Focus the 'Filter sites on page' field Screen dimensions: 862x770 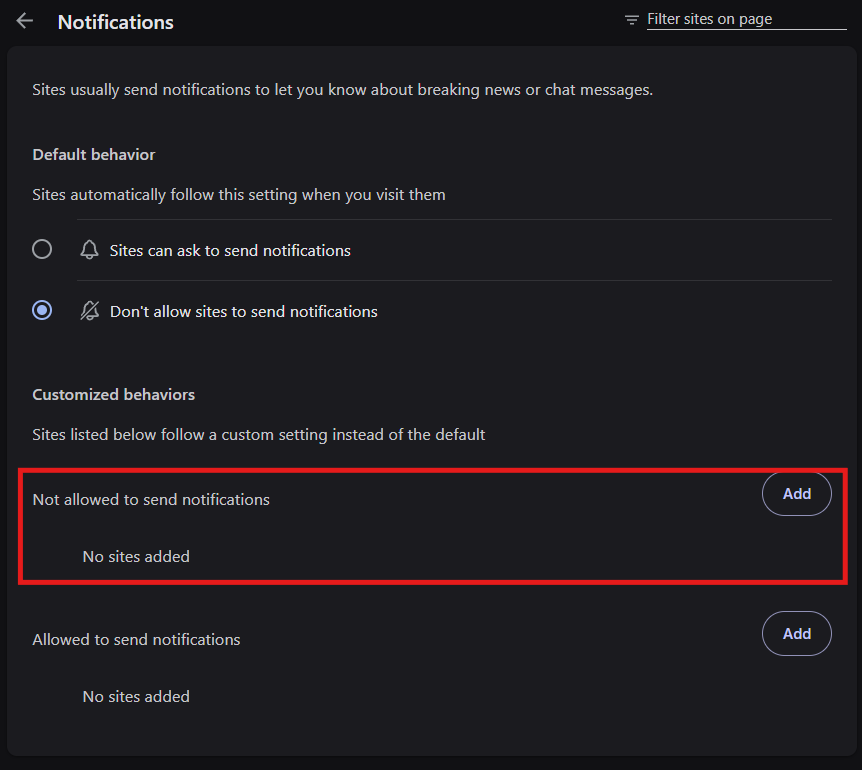click(x=747, y=19)
